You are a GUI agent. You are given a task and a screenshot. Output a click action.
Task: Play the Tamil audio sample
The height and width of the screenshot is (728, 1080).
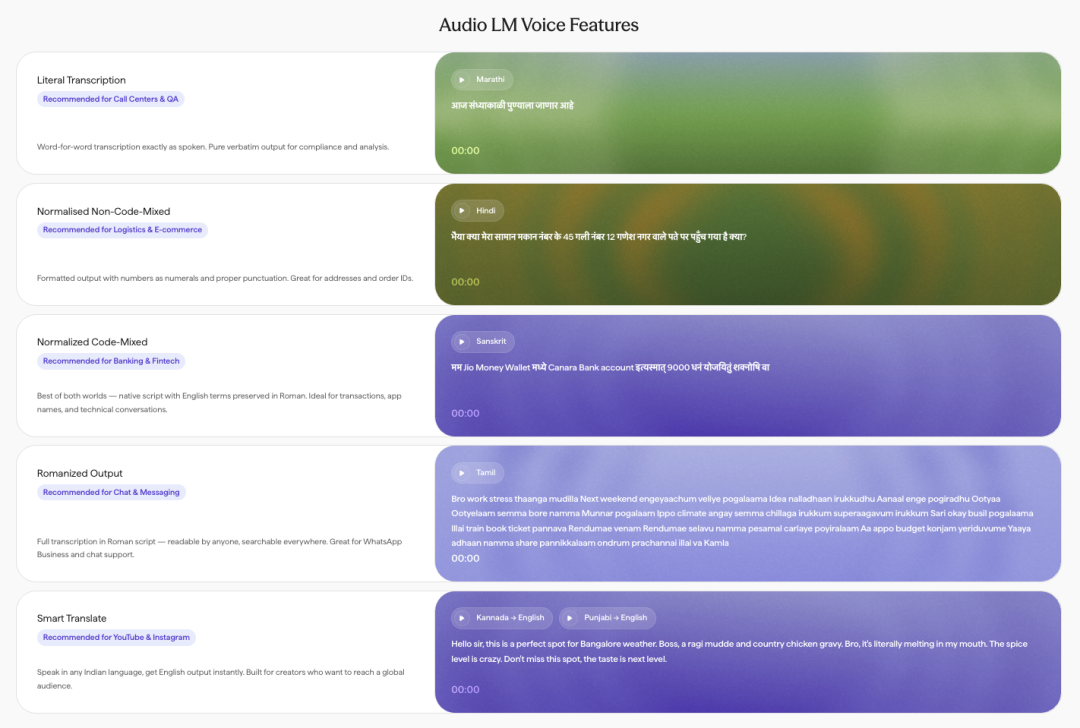pyautogui.click(x=477, y=472)
